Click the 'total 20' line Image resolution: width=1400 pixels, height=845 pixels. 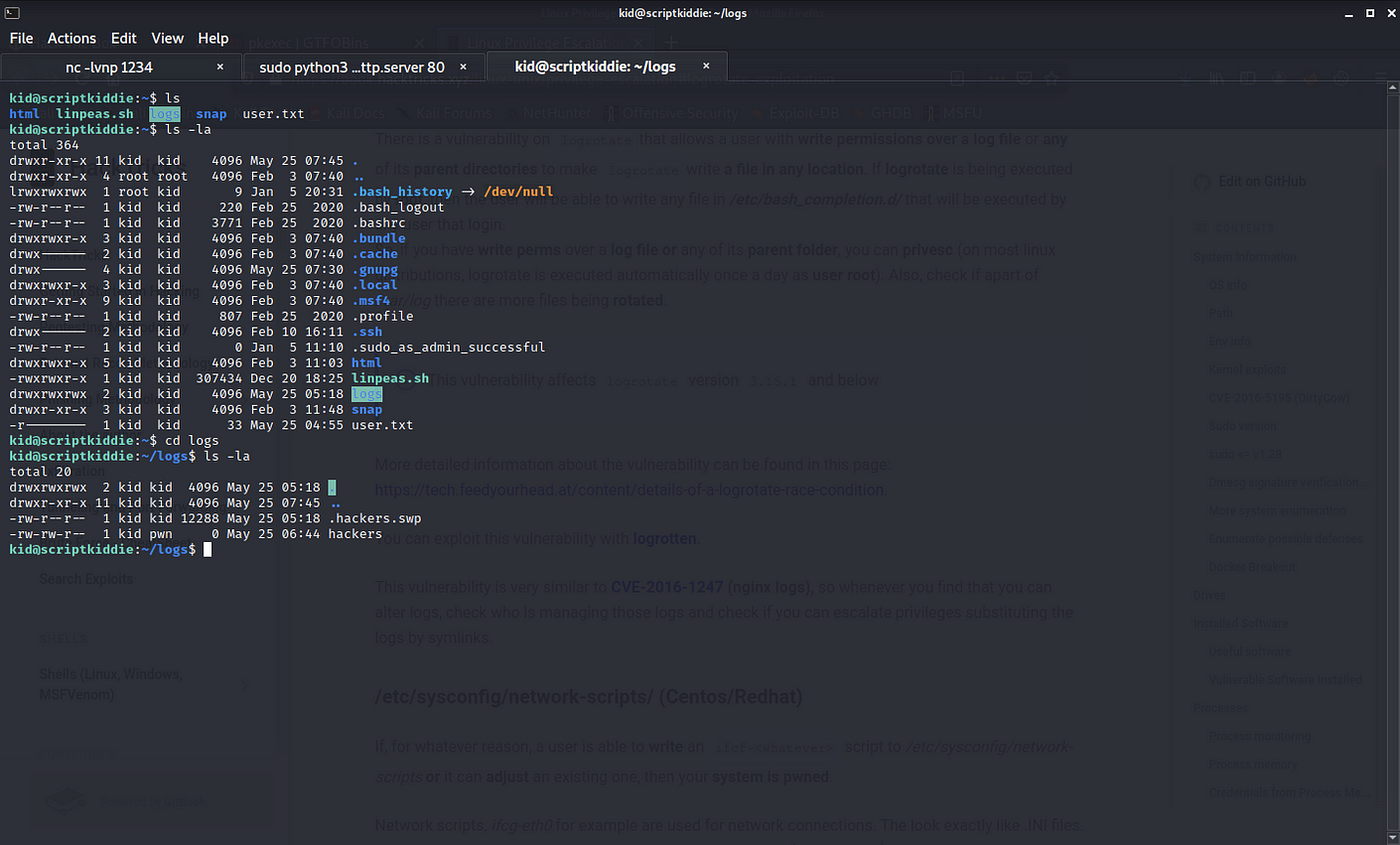tap(39, 472)
